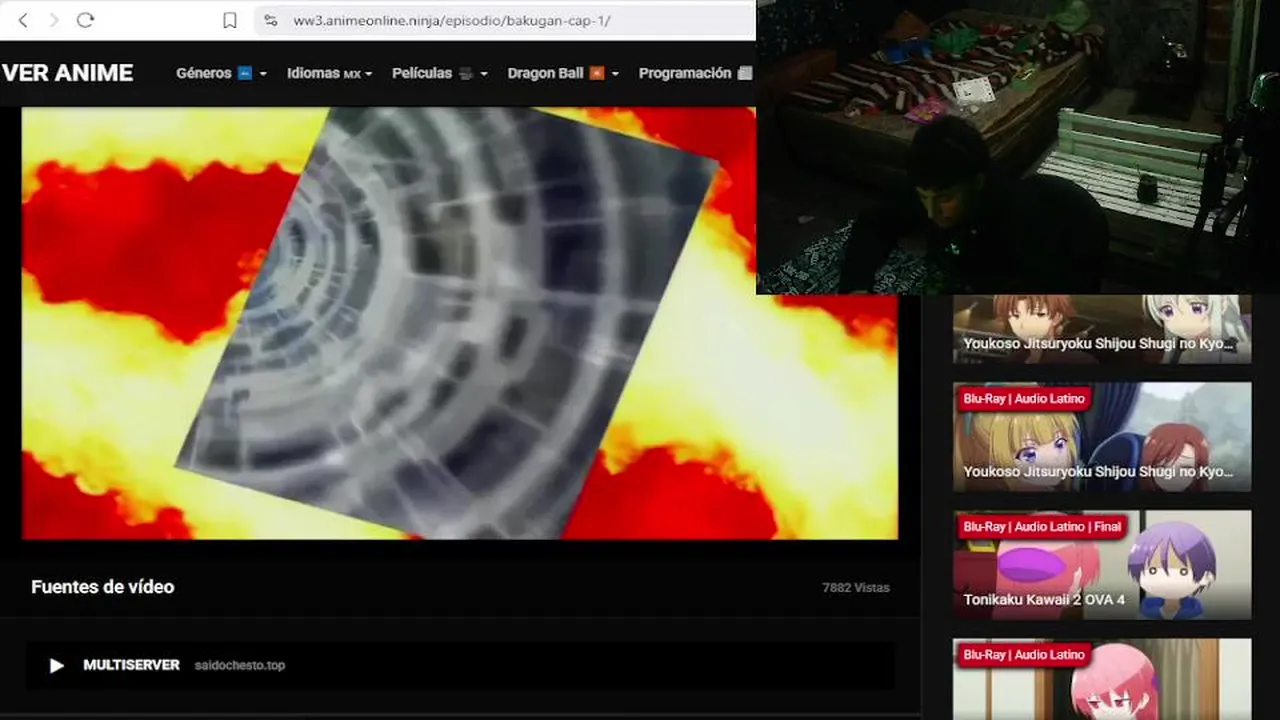Image resolution: width=1280 pixels, height=720 pixels.
Task: Focus the address bar URL field
Action: pos(505,20)
